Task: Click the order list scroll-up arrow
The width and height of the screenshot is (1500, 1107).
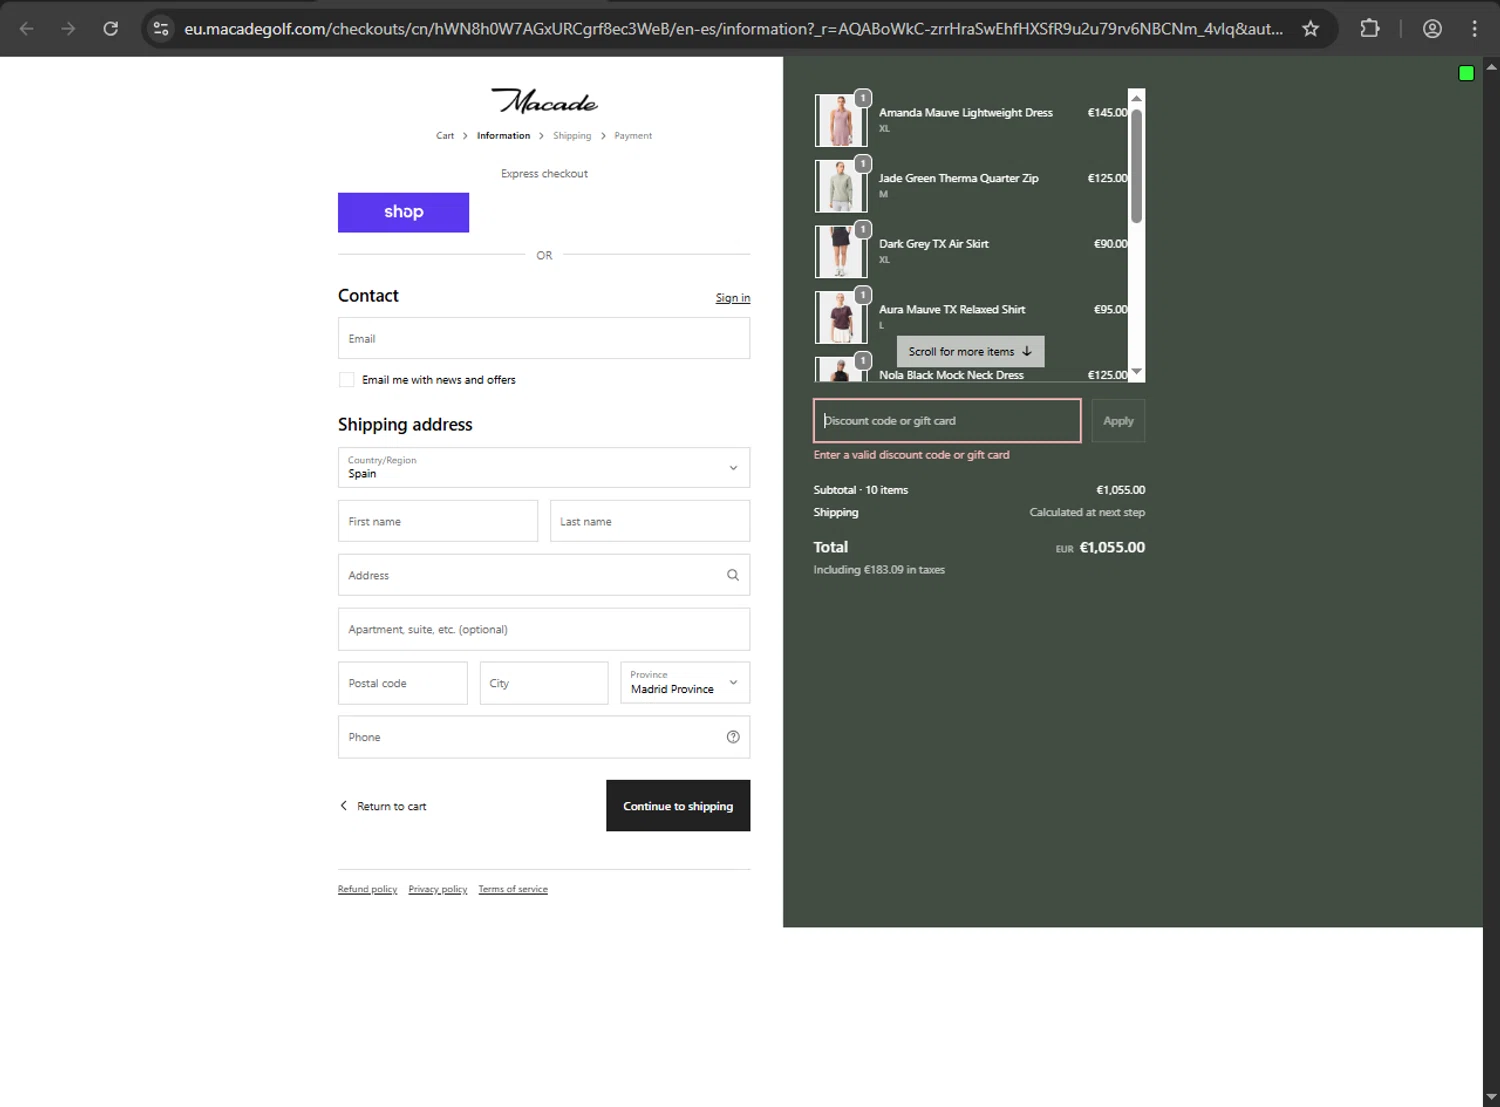Action: (x=1136, y=97)
